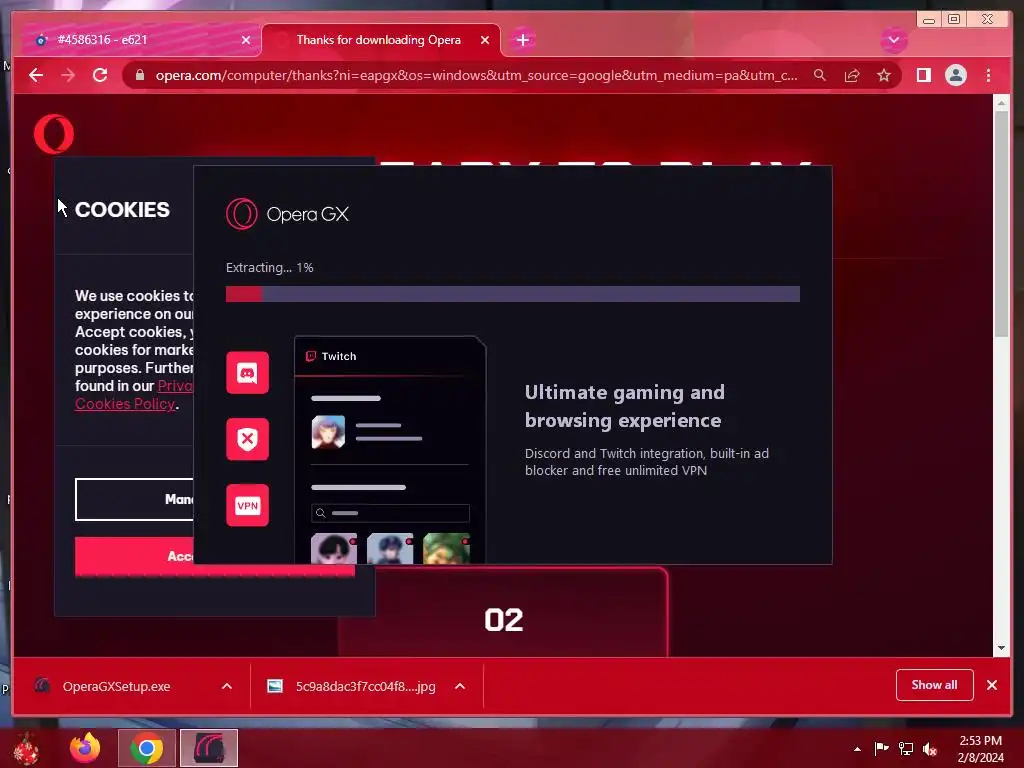Click the Twitch panel header

[390, 357]
